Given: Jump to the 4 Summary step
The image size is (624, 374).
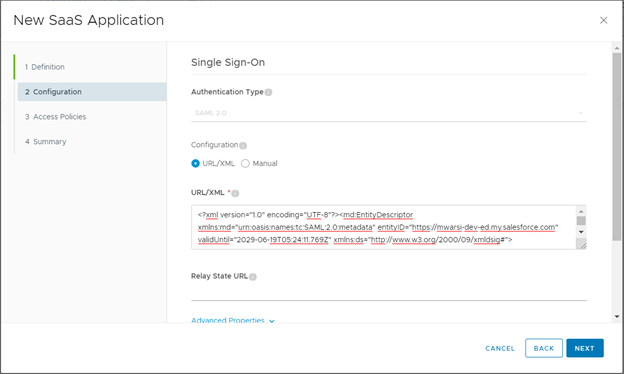Looking at the screenshot, I should pyautogui.click(x=45, y=142).
